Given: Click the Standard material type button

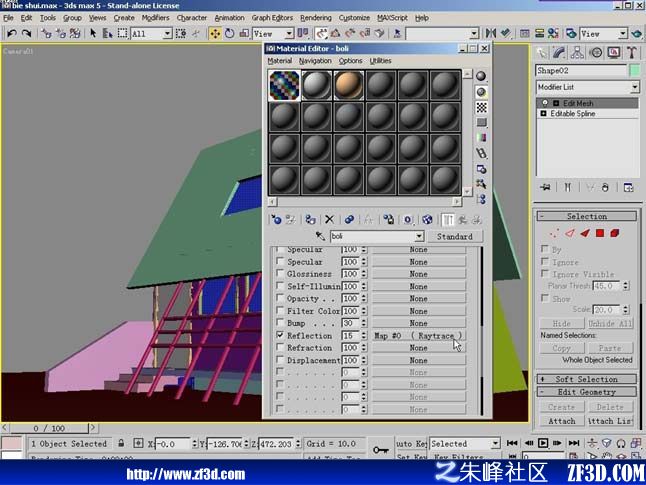Looking at the screenshot, I should click(x=455, y=237).
